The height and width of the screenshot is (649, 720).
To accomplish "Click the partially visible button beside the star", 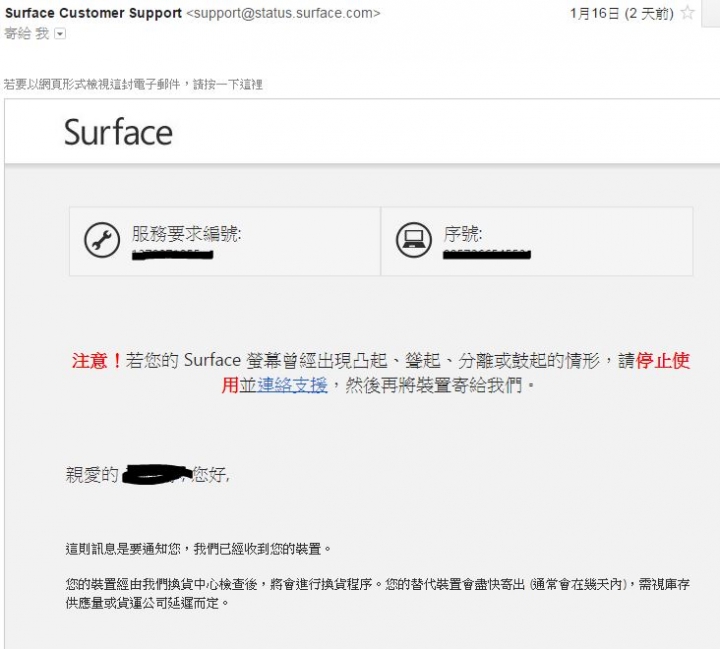I will click(x=711, y=14).
